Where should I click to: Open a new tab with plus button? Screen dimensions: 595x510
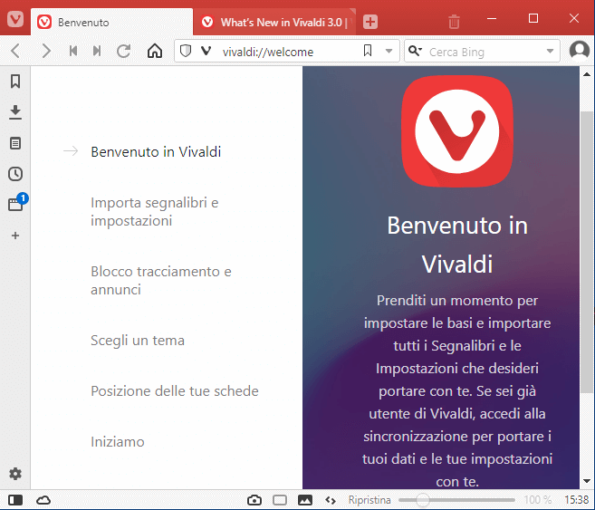370,22
